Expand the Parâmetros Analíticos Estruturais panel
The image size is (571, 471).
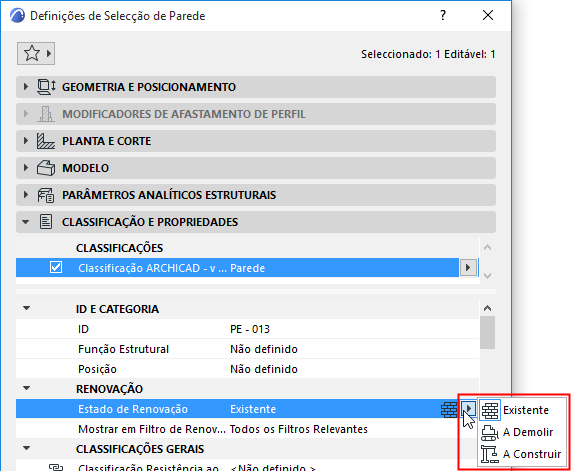point(25,195)
